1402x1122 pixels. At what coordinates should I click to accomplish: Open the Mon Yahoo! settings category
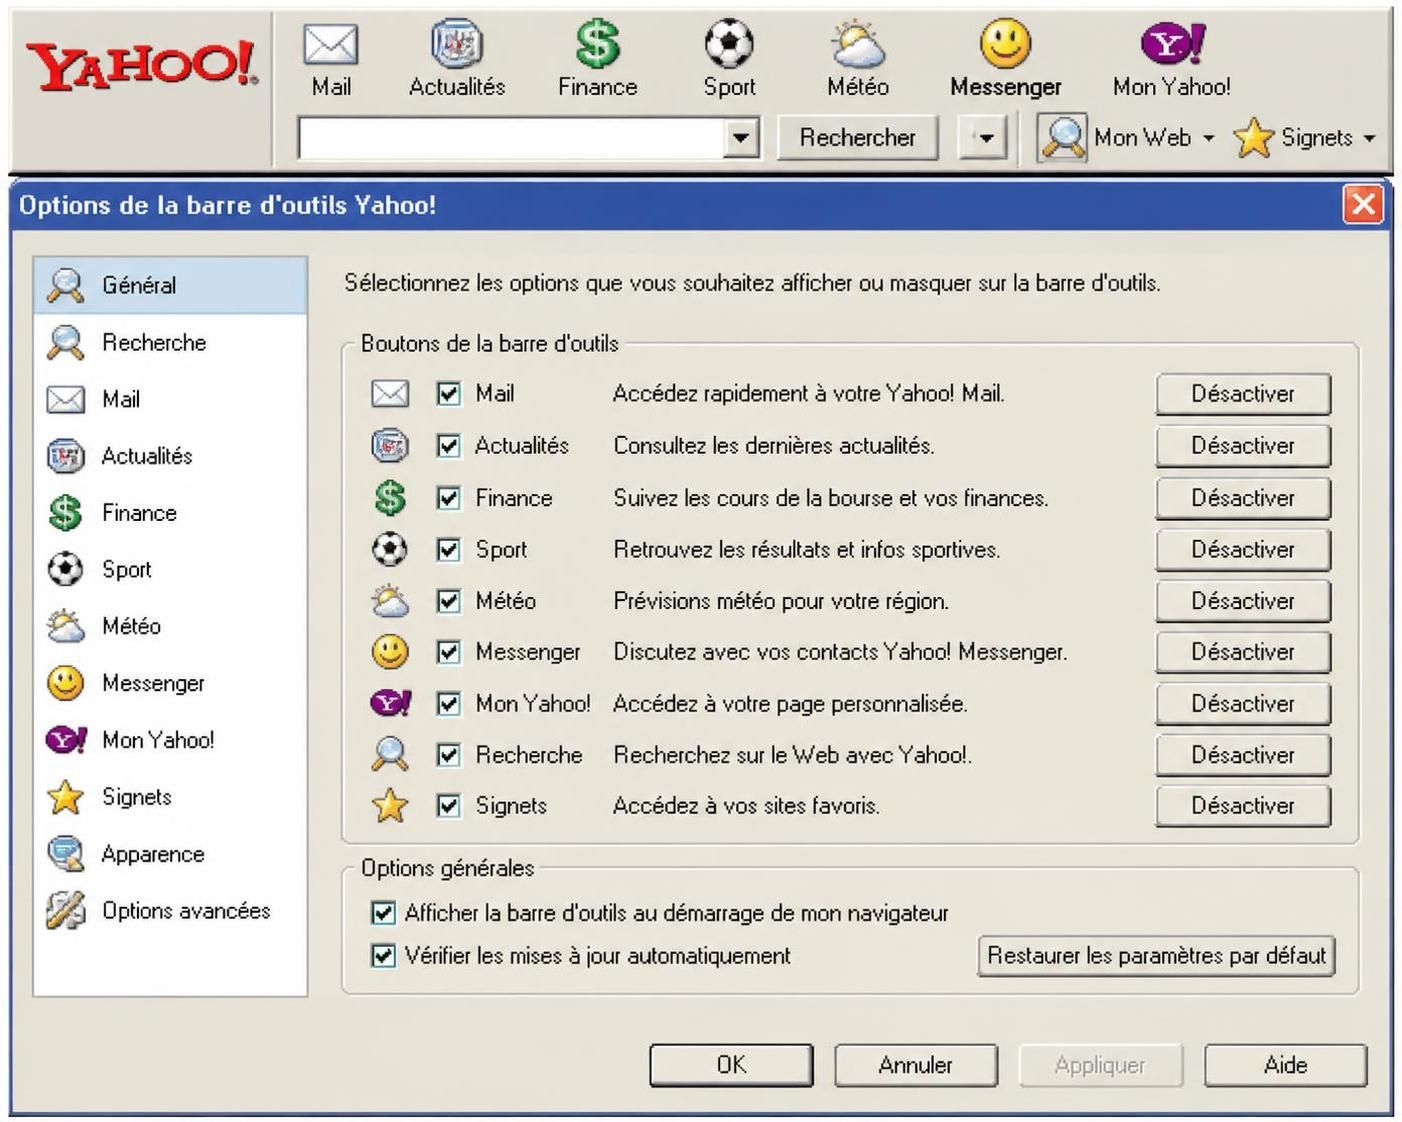(170, 740)
